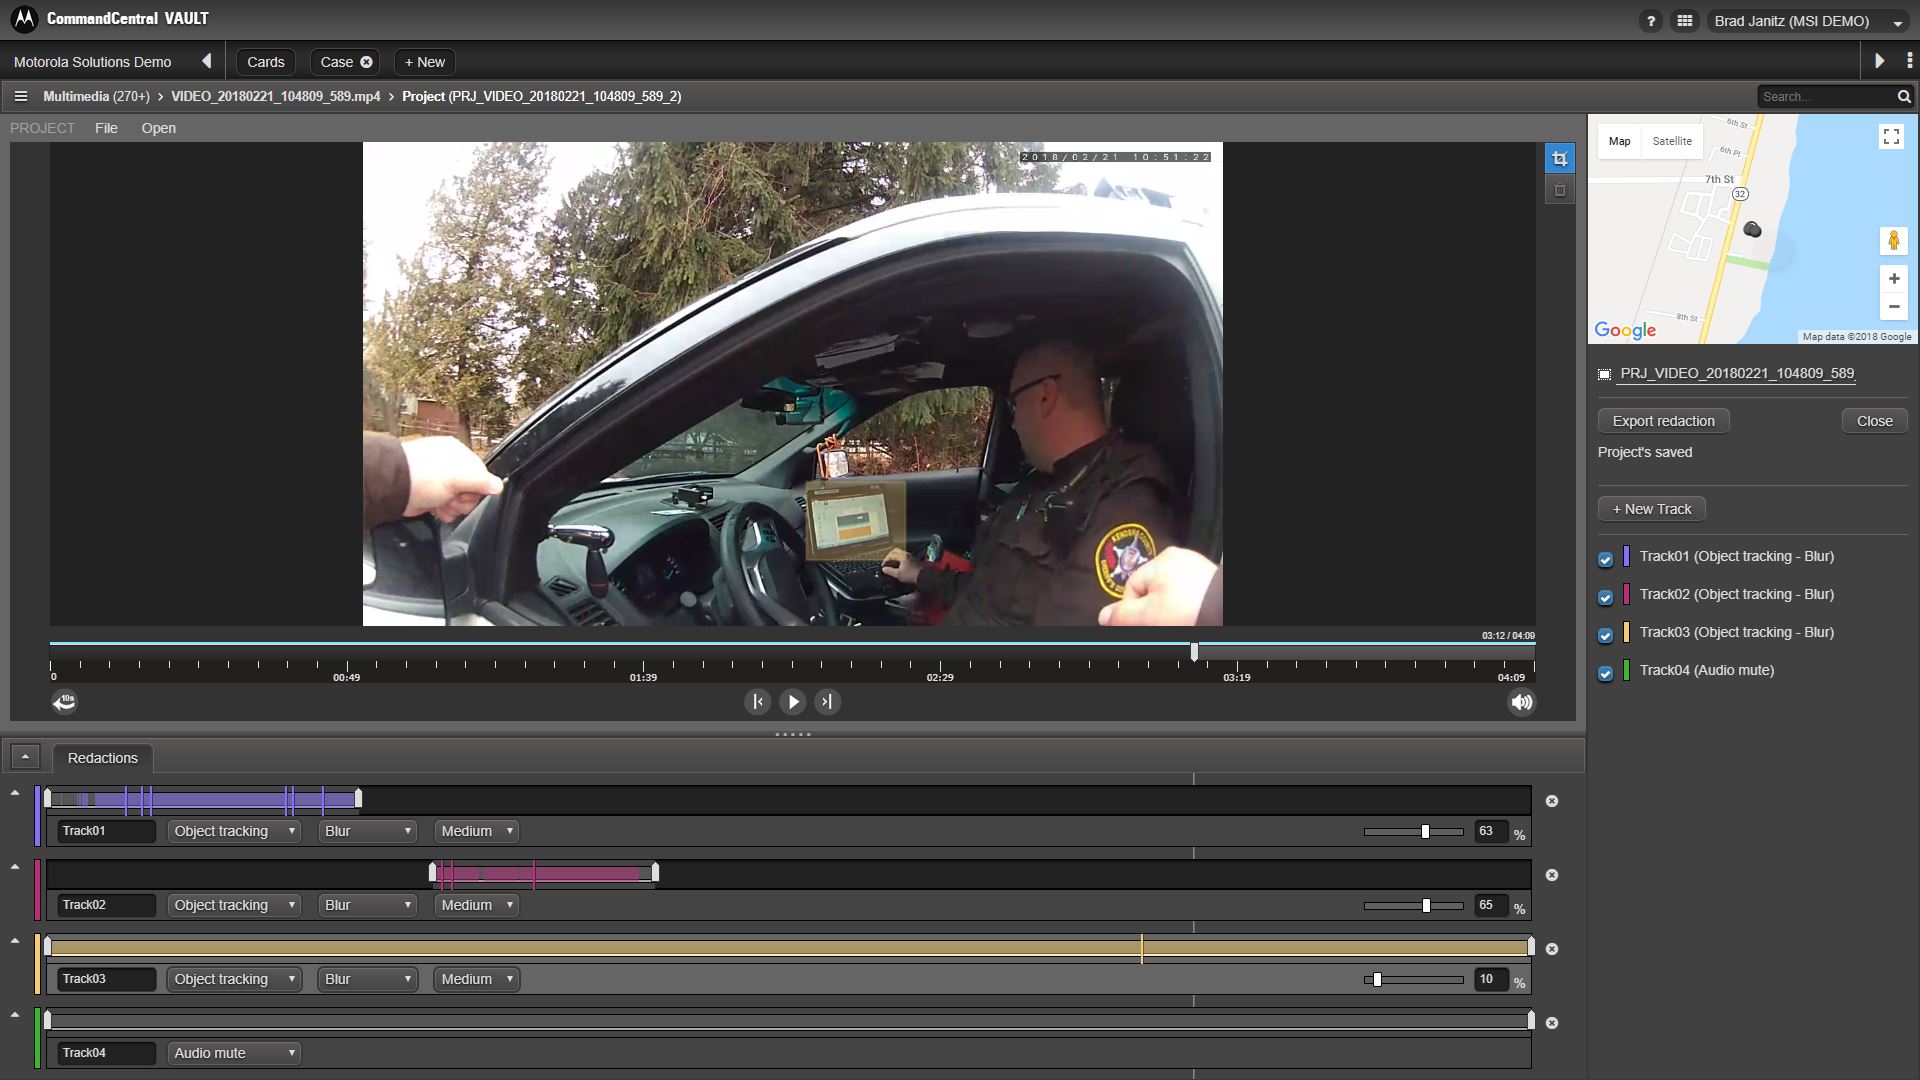Screen dimensions: 1920x1080
Task: Mute the video with speaker icon
Action: [1521, 702]
